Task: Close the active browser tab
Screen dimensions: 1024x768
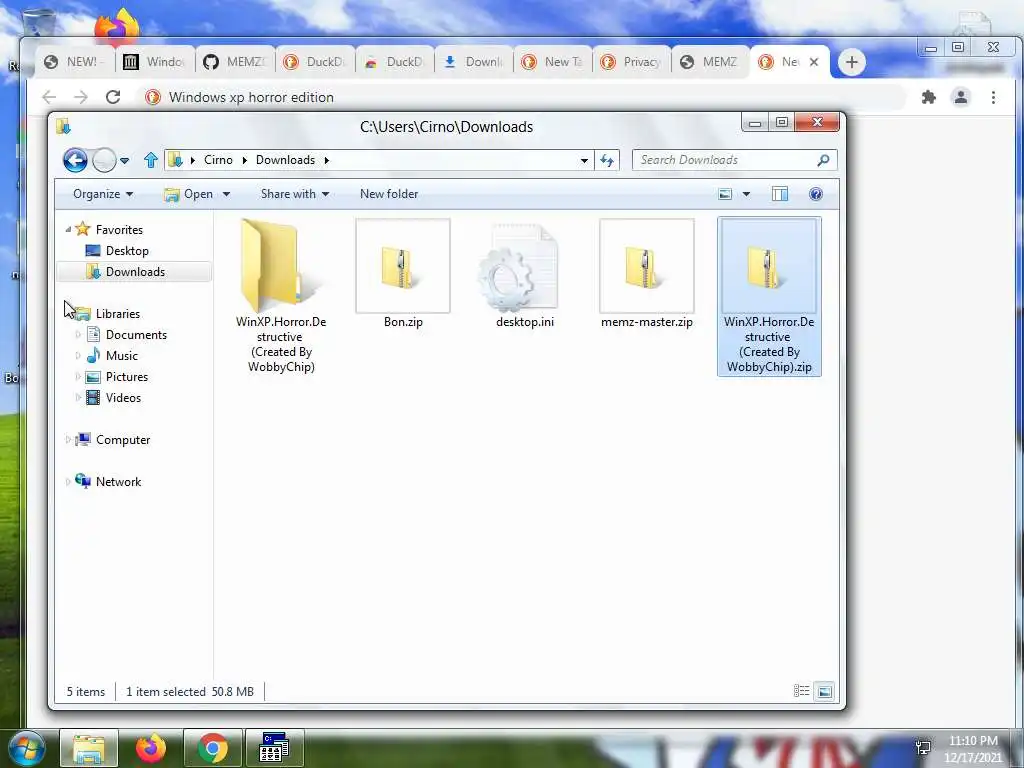Action: (x=814, y=62)
